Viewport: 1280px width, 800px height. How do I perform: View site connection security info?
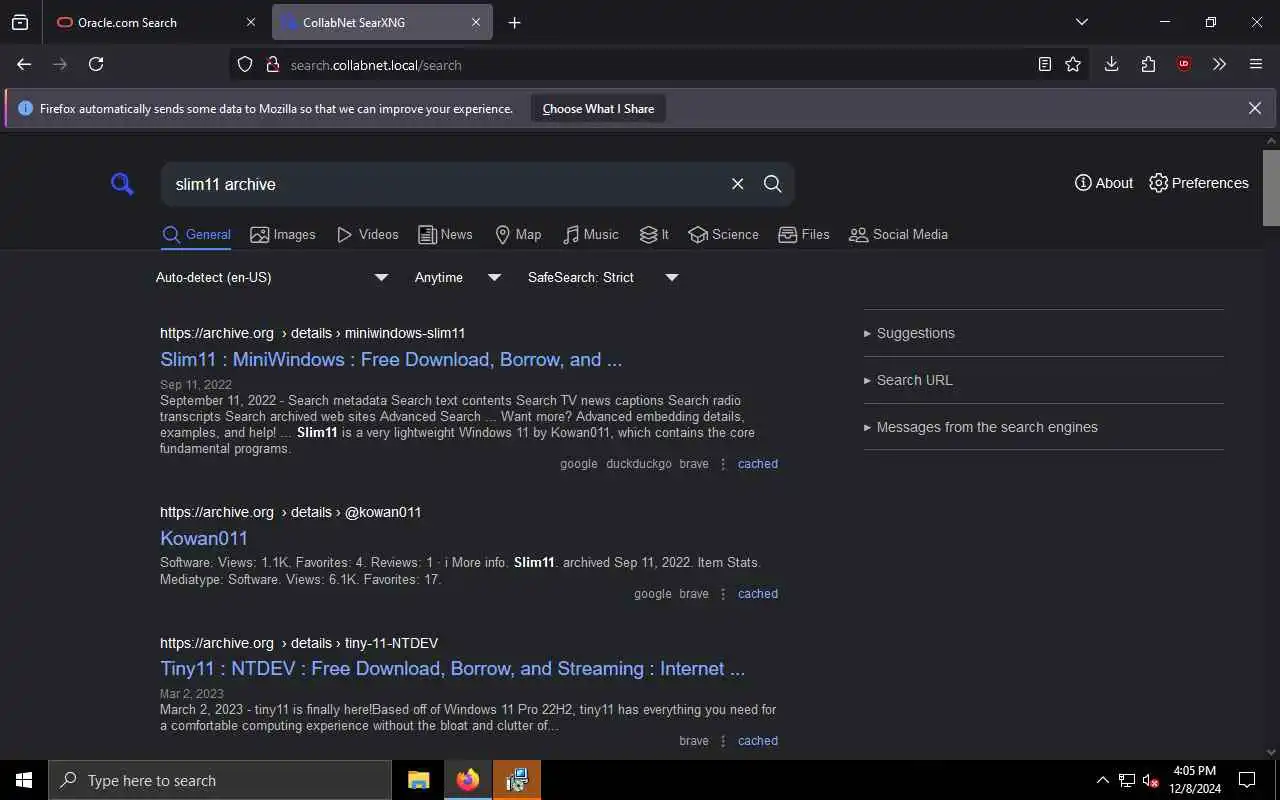pyautogui.click(x=271, y=65)
